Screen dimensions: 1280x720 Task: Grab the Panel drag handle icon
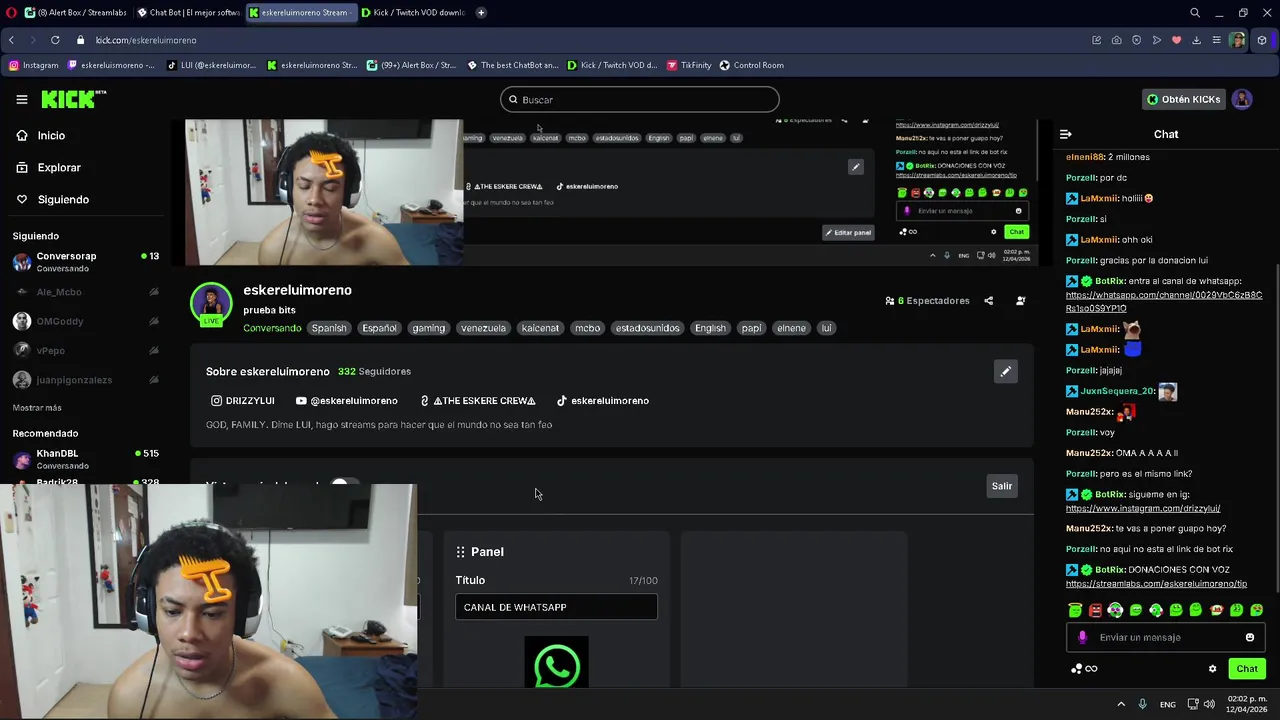pos(460,552)
